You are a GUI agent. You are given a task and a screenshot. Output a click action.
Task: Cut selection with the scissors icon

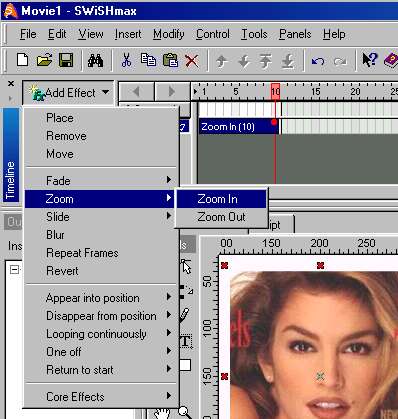[x=126, y=61]
